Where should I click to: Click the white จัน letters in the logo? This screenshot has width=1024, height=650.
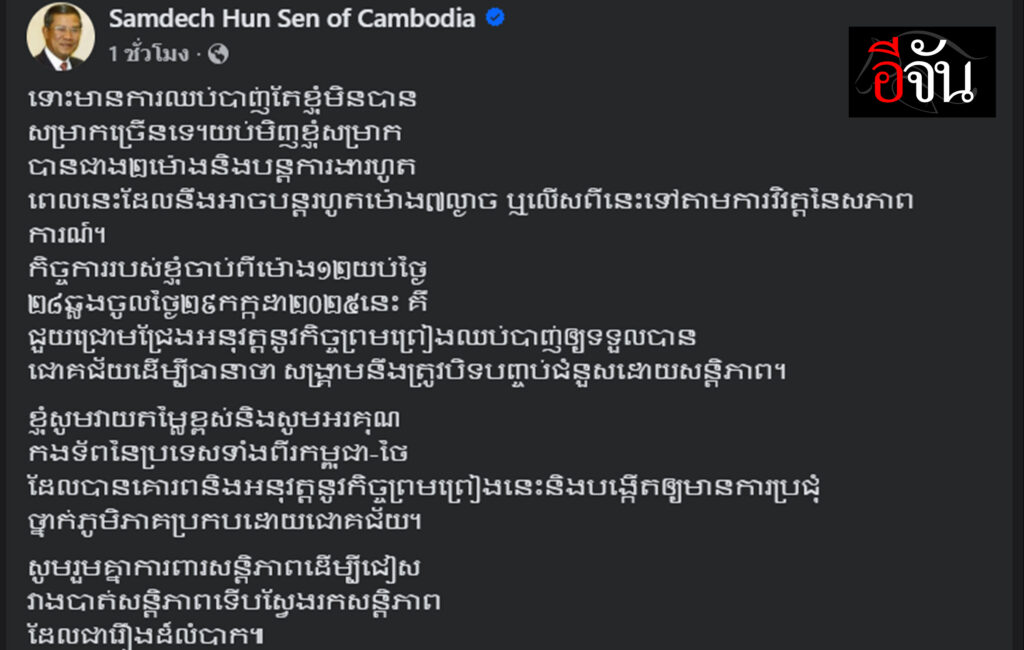coord(944,73)
